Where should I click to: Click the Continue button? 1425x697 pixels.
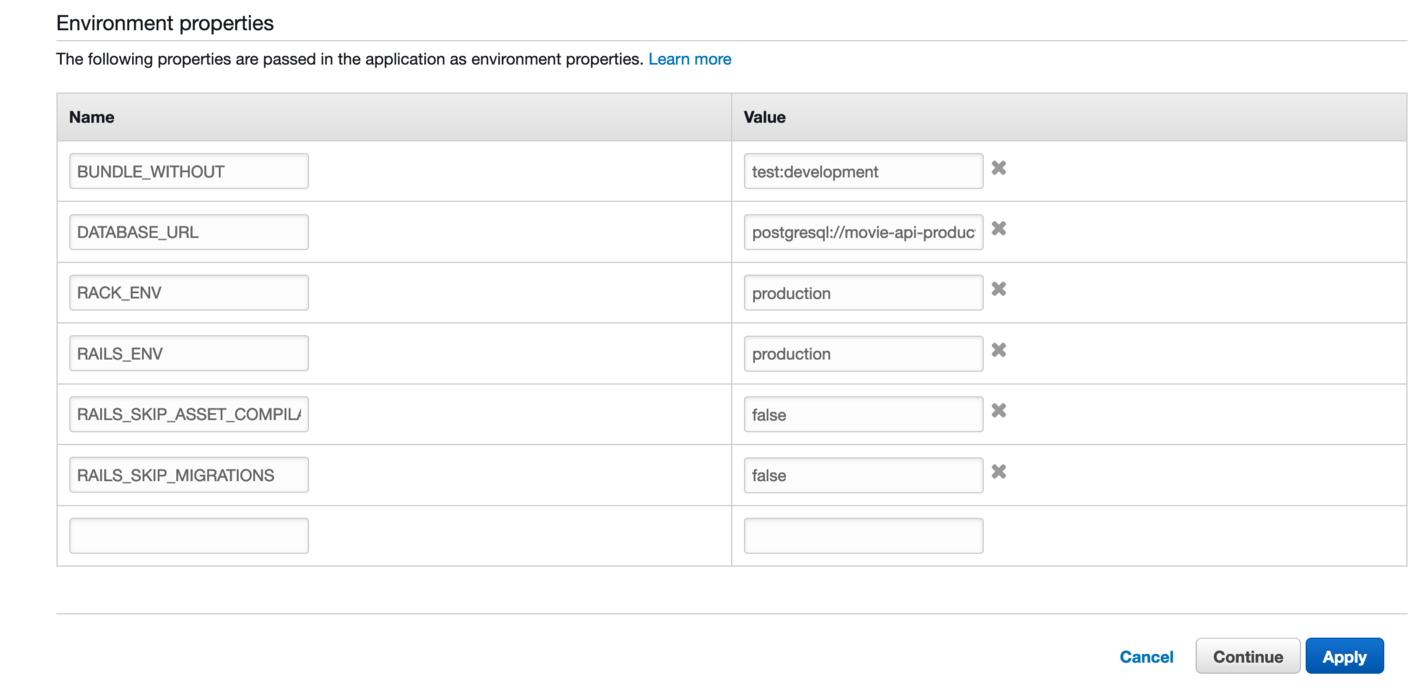[1247, 657]
